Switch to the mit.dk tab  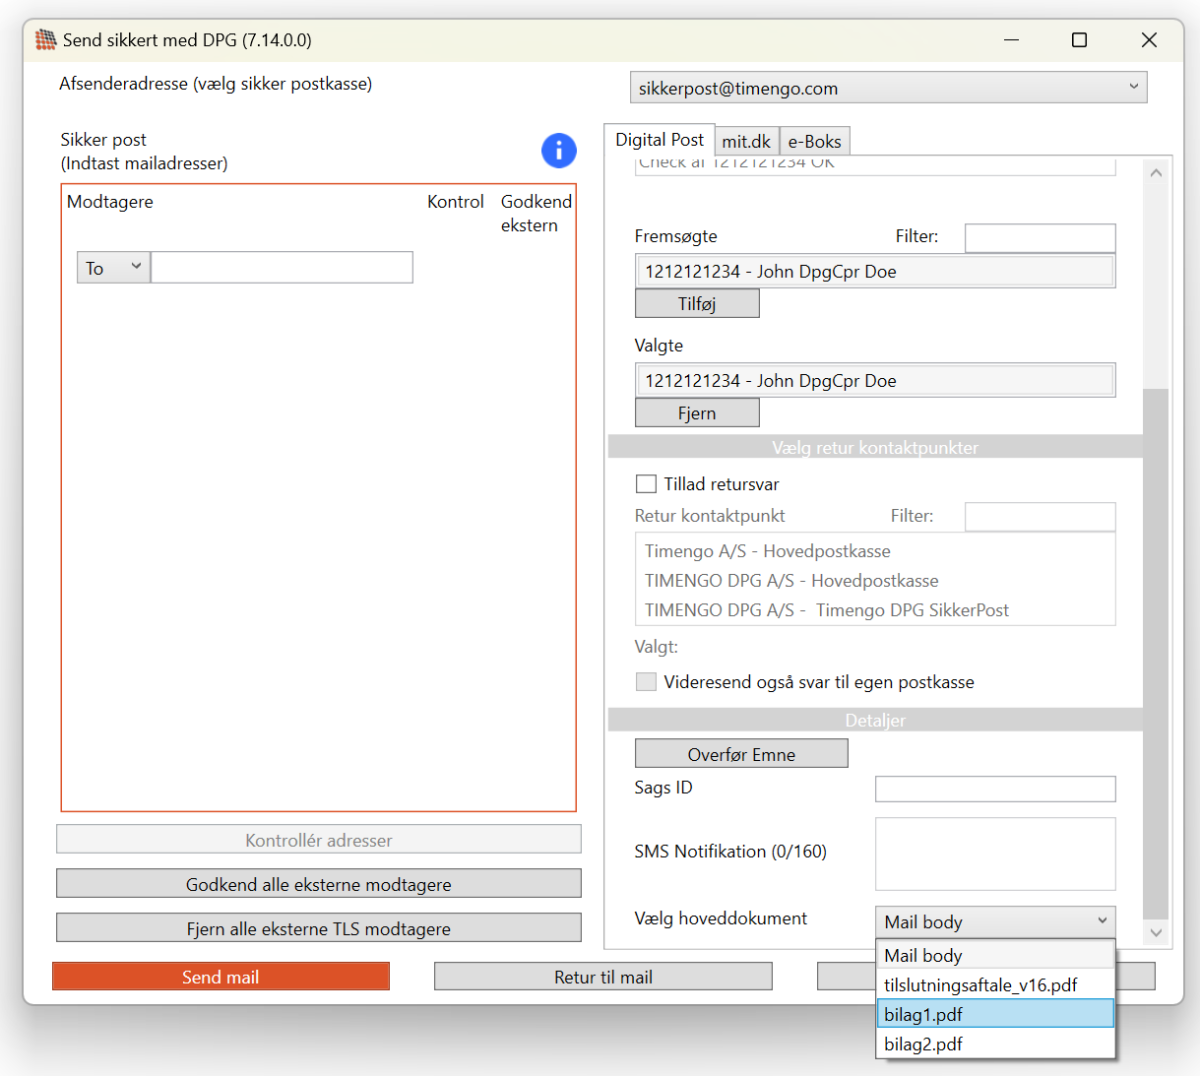[746, 142]
